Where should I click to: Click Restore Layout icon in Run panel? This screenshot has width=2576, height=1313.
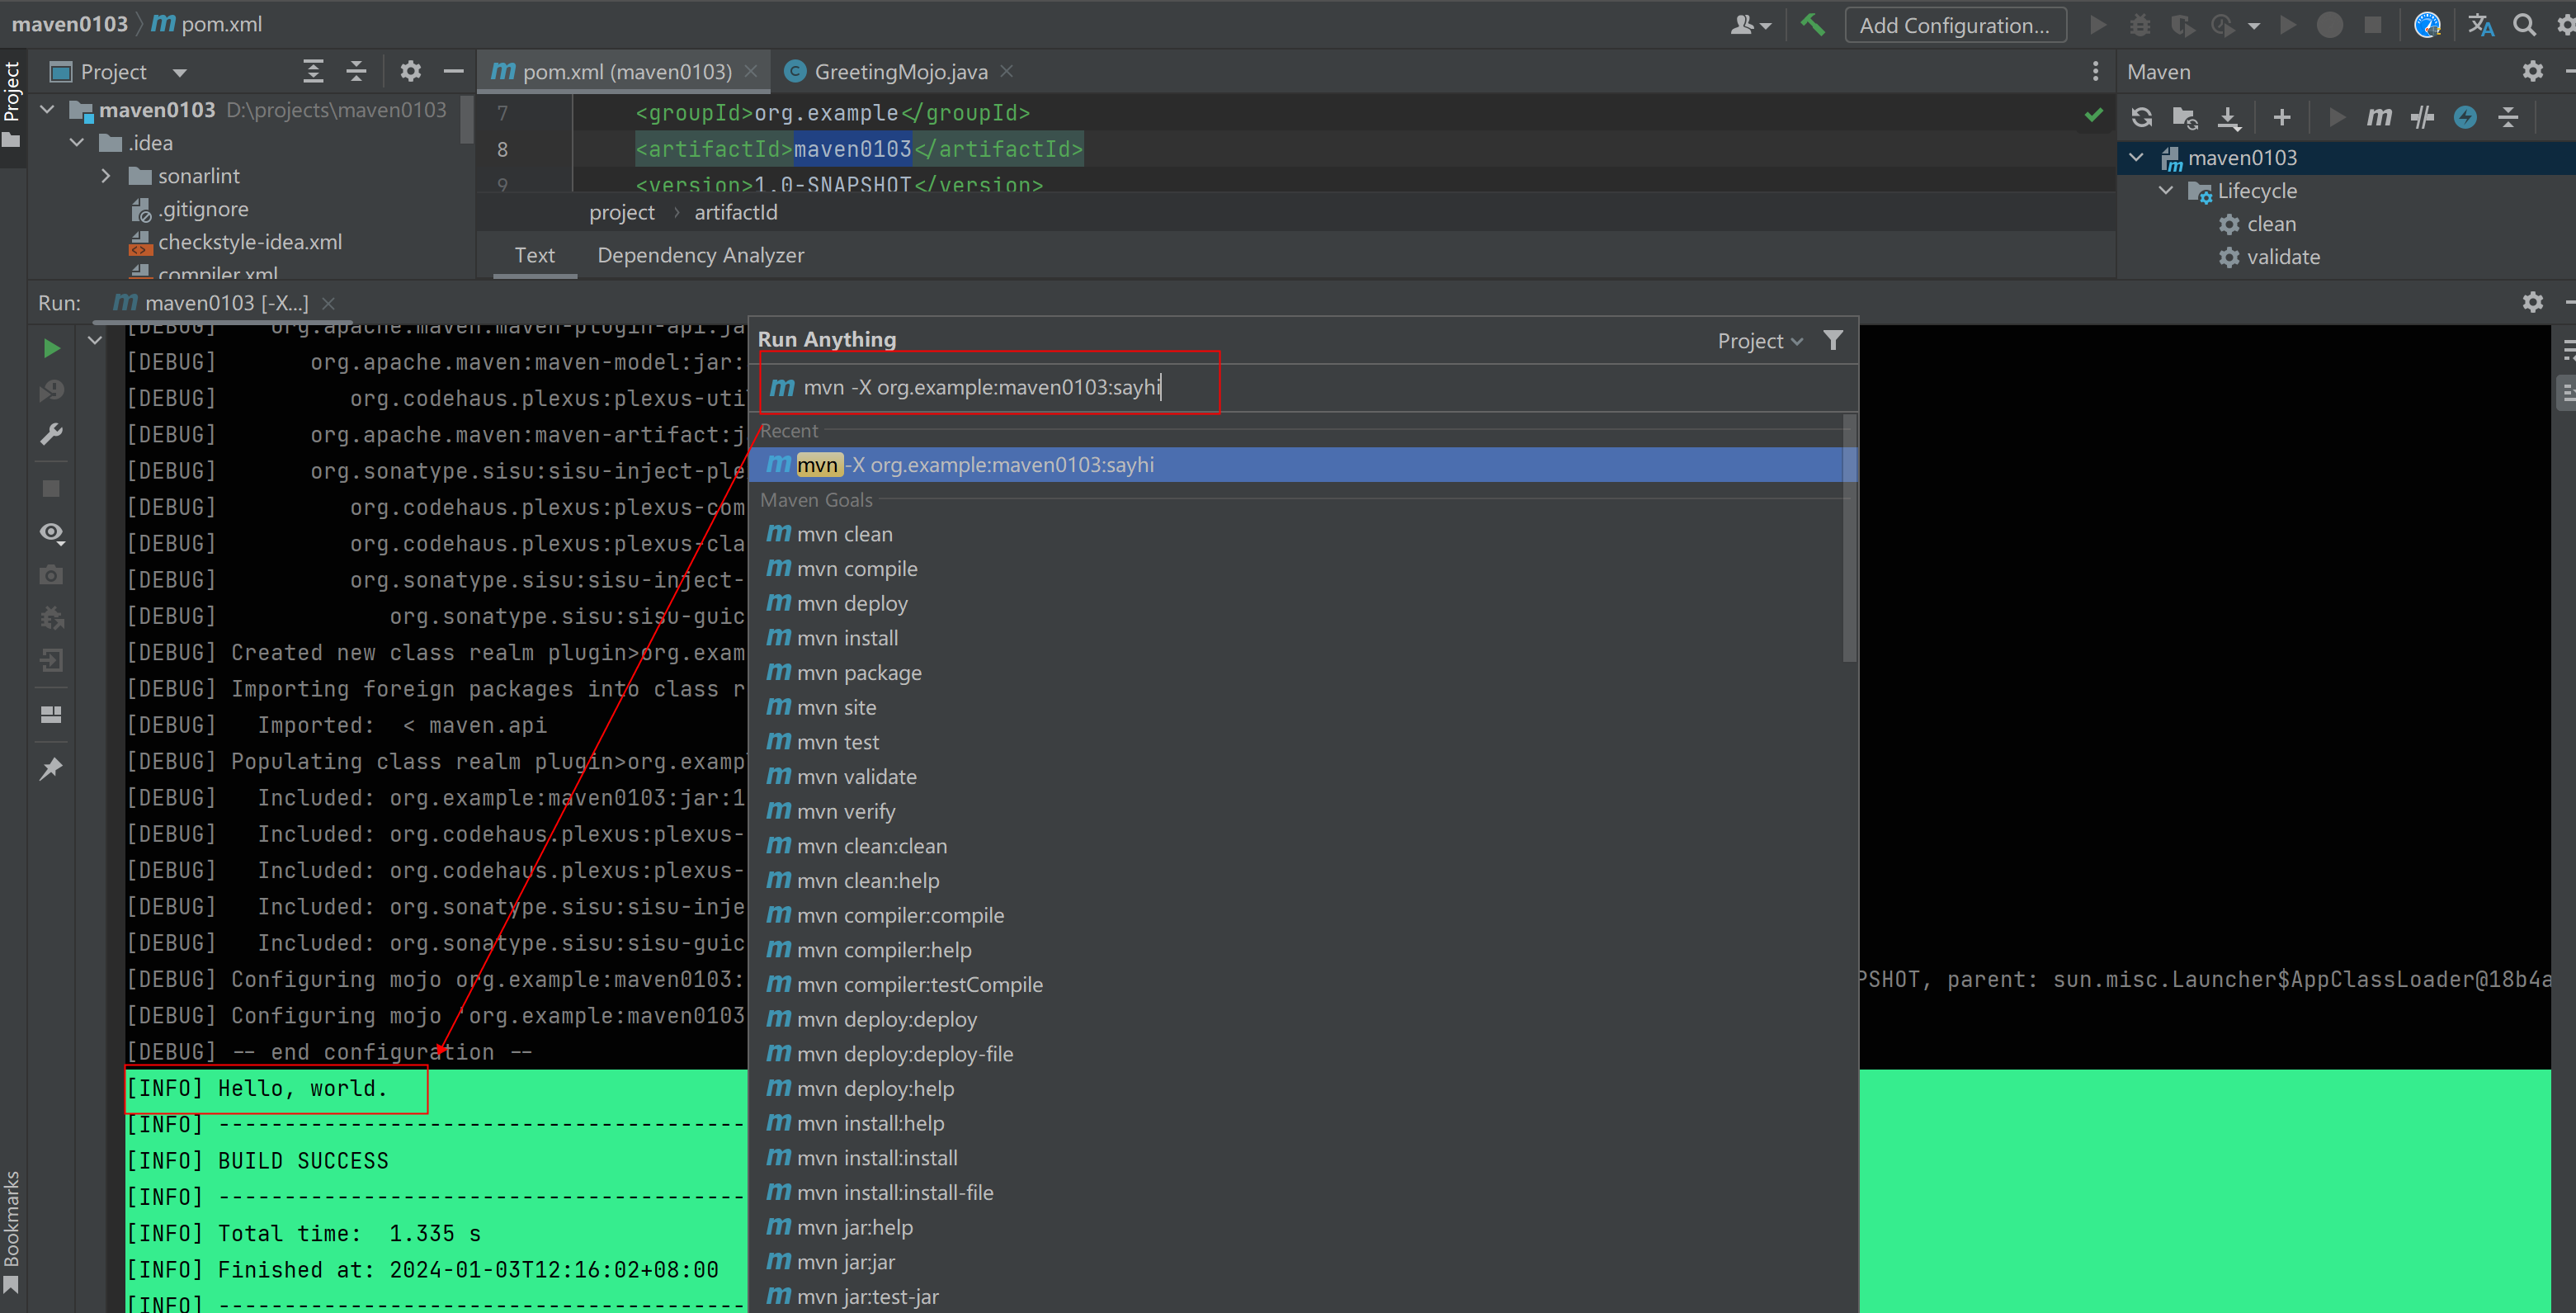(51, 714)
